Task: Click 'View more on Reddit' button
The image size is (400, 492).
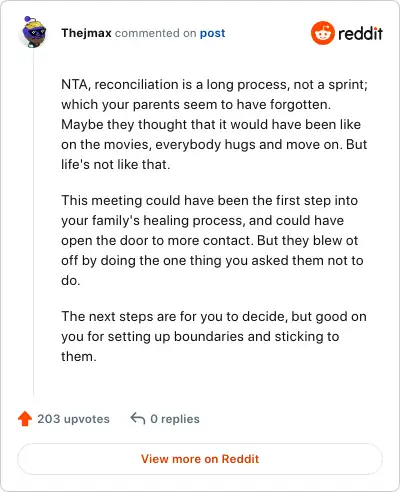Action: (200, 459)
